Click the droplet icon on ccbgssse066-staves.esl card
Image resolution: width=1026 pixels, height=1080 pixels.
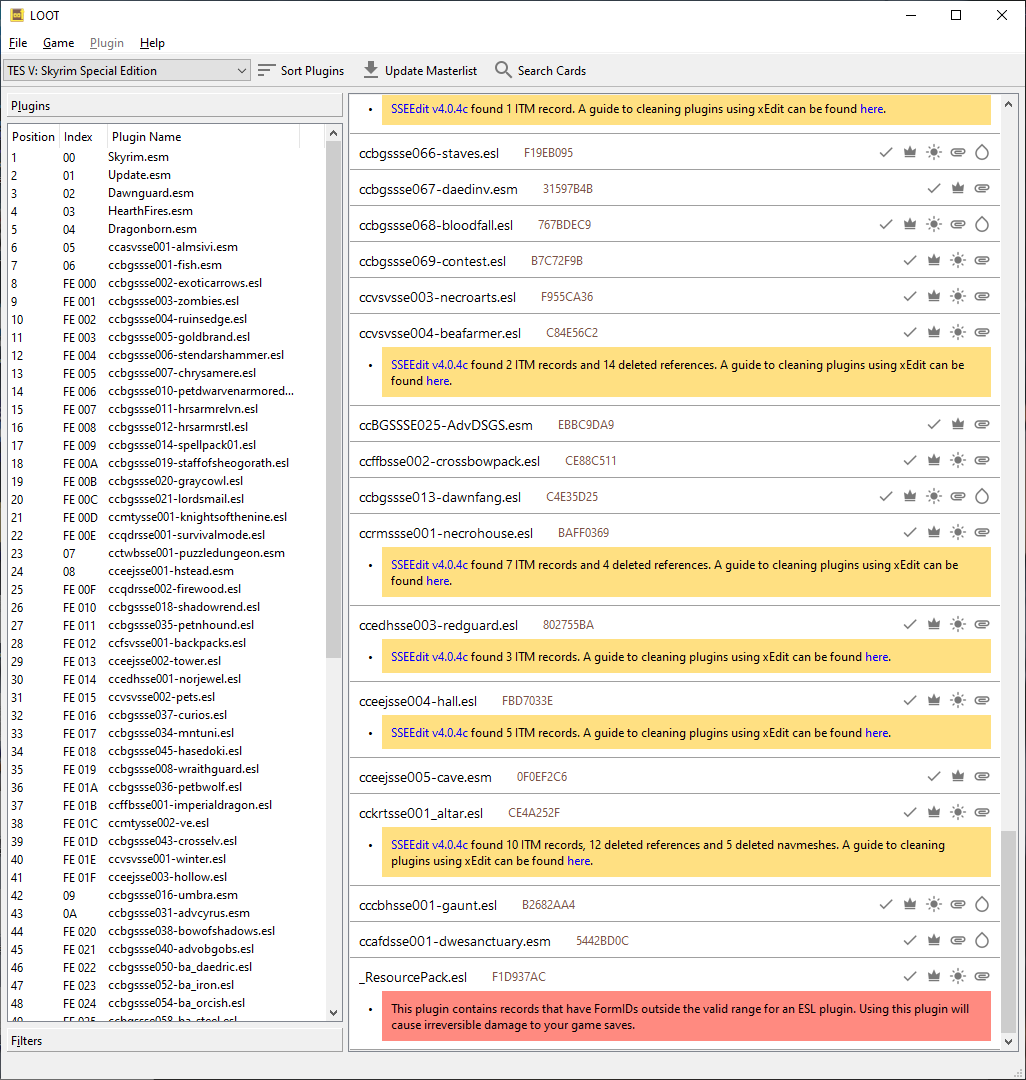(x=981, y=153)
